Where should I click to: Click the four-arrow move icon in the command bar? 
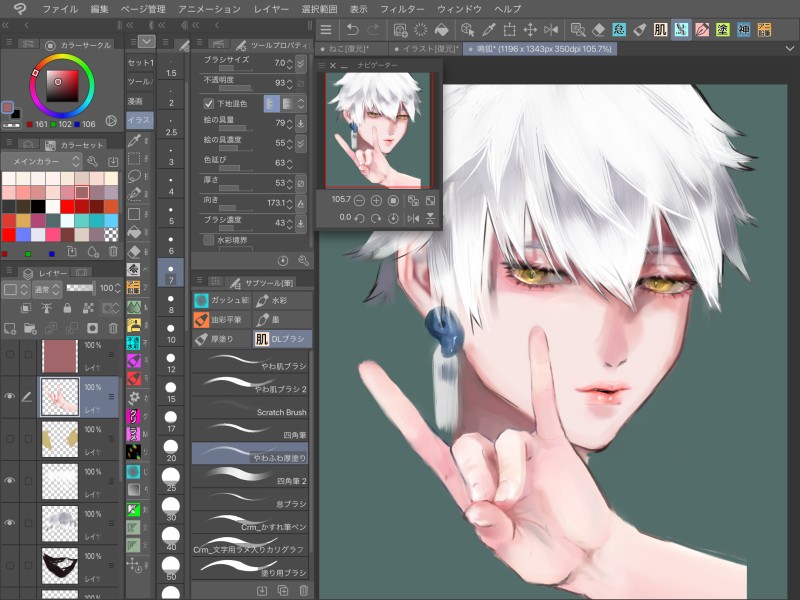[530, 30]
